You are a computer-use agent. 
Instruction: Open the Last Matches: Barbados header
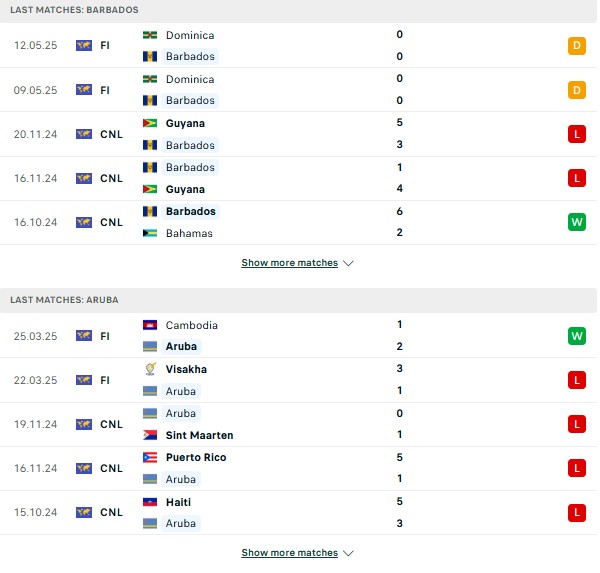point(74,10)
